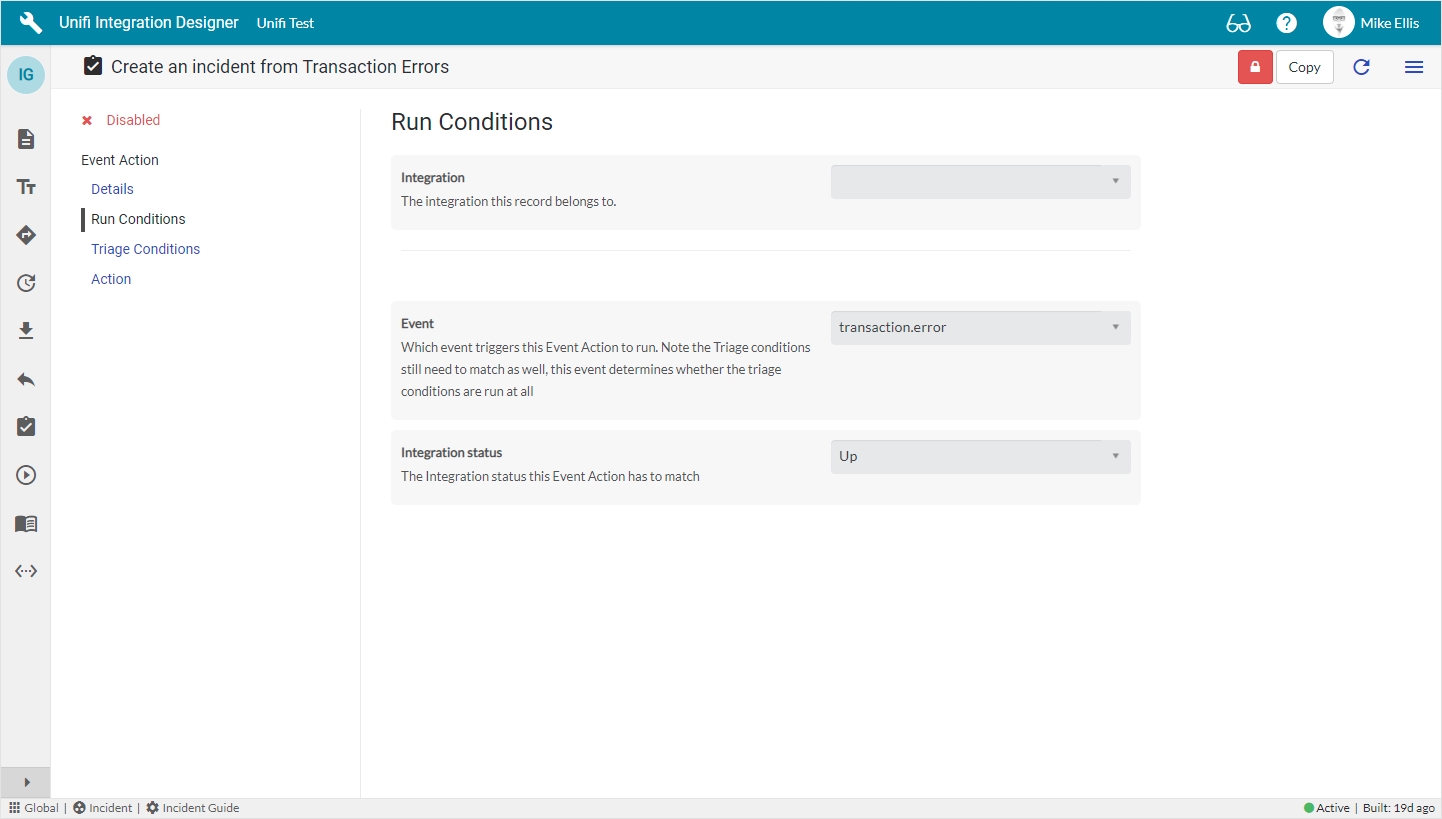Toggle the red lock button

pos(1255,67)
